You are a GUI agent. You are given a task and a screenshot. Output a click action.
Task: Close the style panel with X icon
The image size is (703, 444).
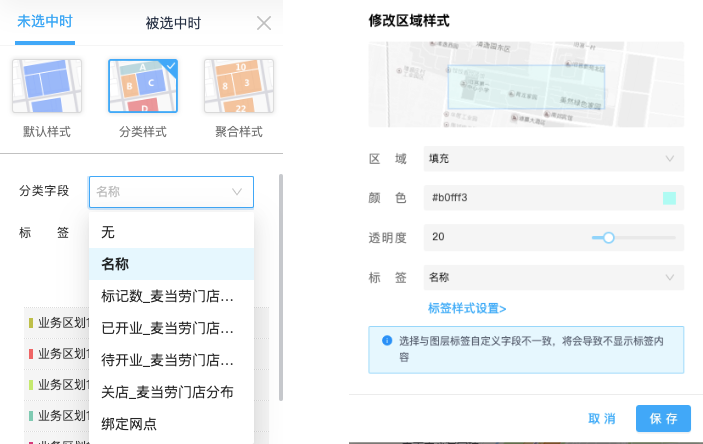click(x=264, y=23)
